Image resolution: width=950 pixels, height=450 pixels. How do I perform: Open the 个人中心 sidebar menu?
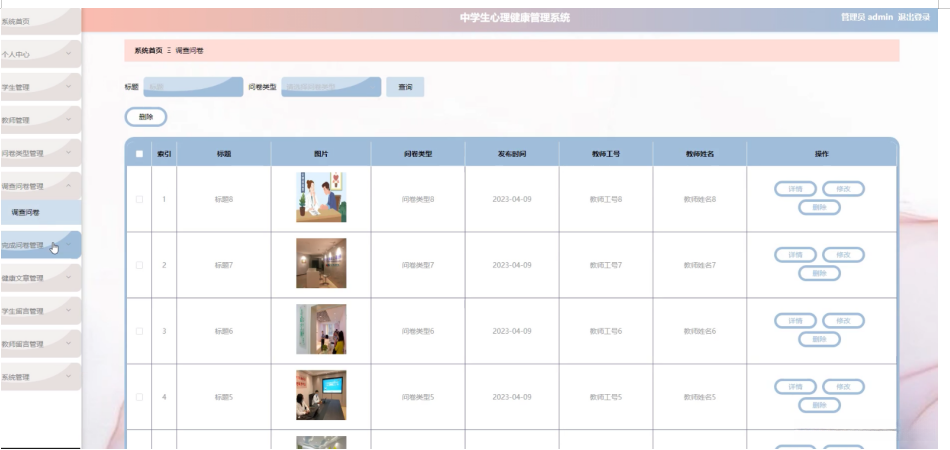39,55
